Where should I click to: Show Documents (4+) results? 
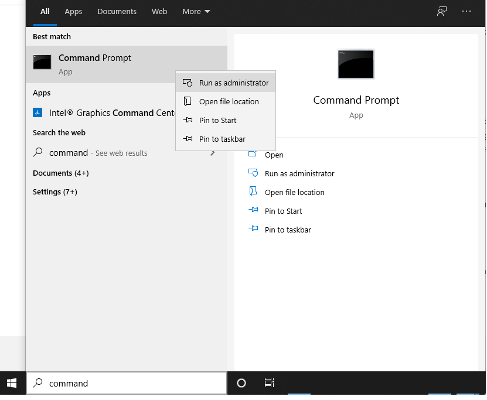(61, 173)
